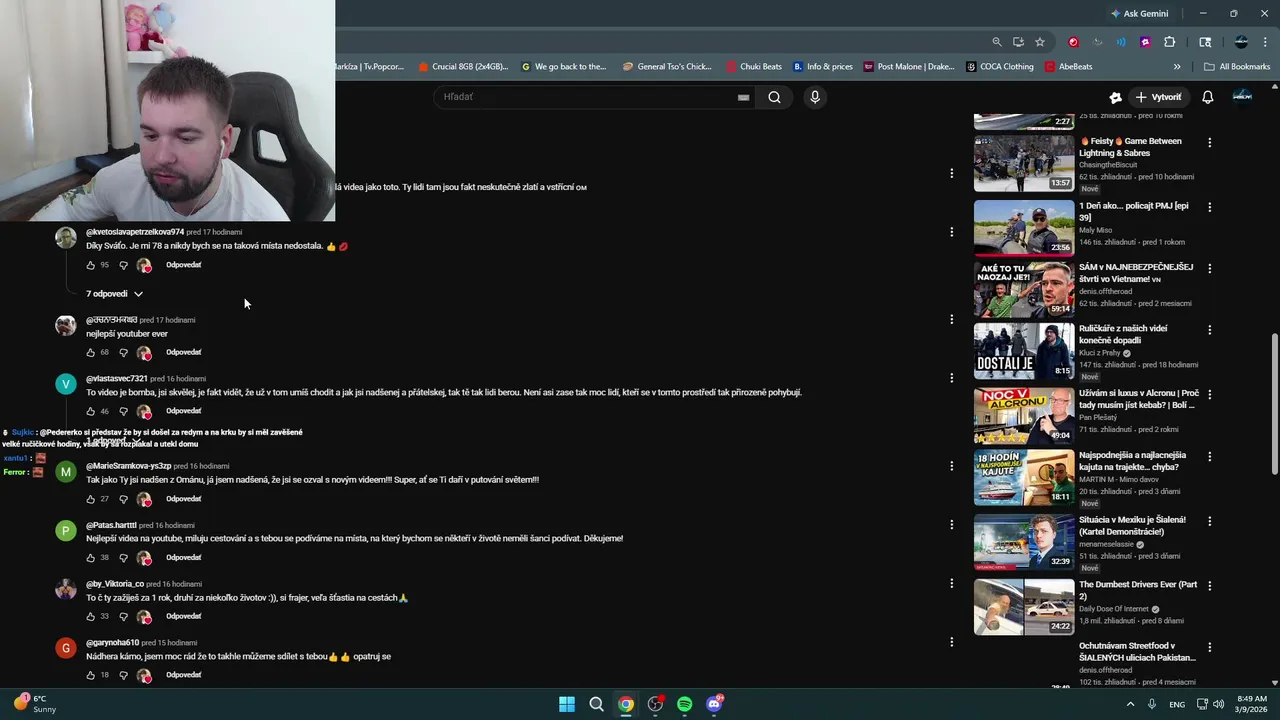Open the Chrome profile avatar

click(x=1241, y=42)
